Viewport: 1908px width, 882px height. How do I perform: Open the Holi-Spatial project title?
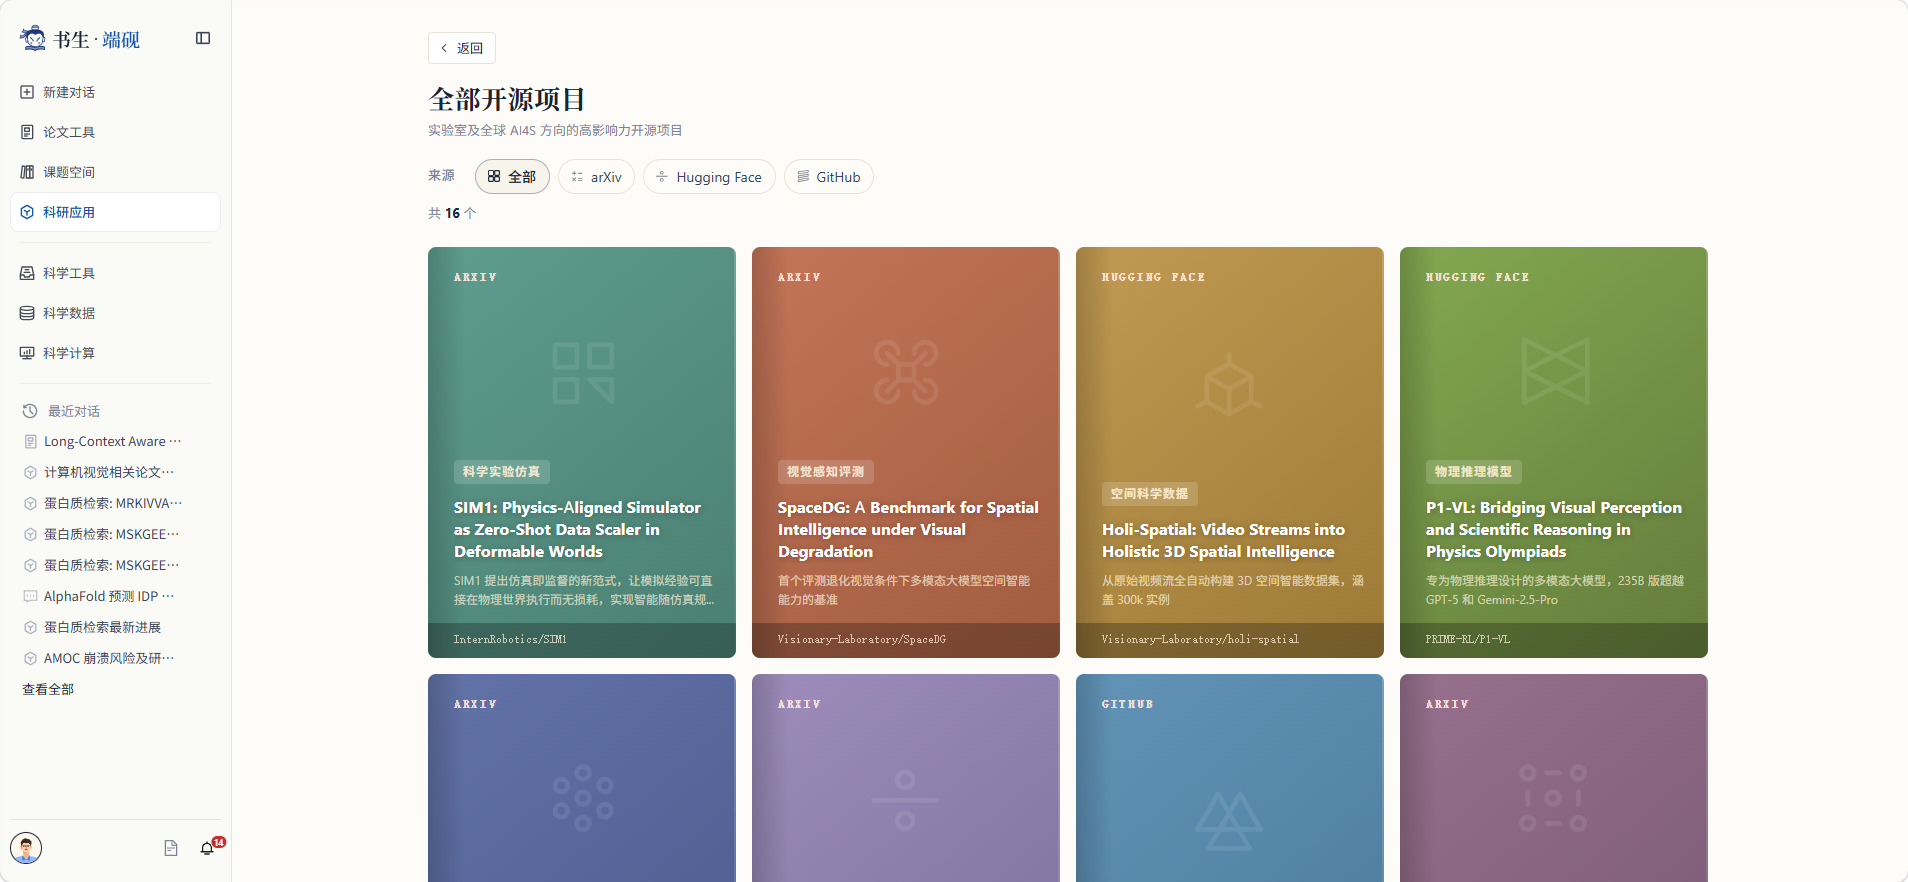click(x=1223, y=541)
